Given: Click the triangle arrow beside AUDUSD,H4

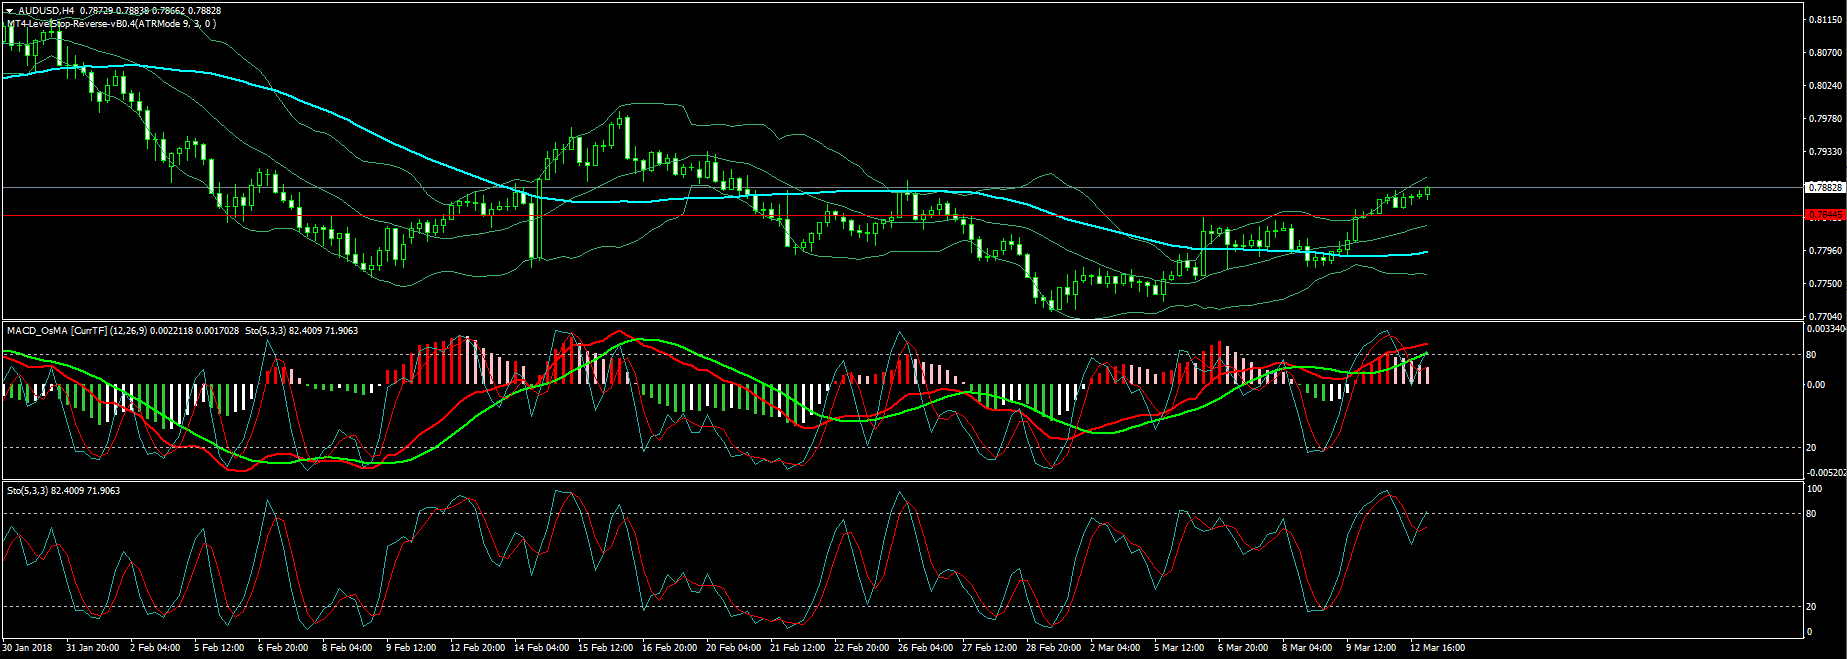Looking at the screenshot, I should tap(9, 10).
